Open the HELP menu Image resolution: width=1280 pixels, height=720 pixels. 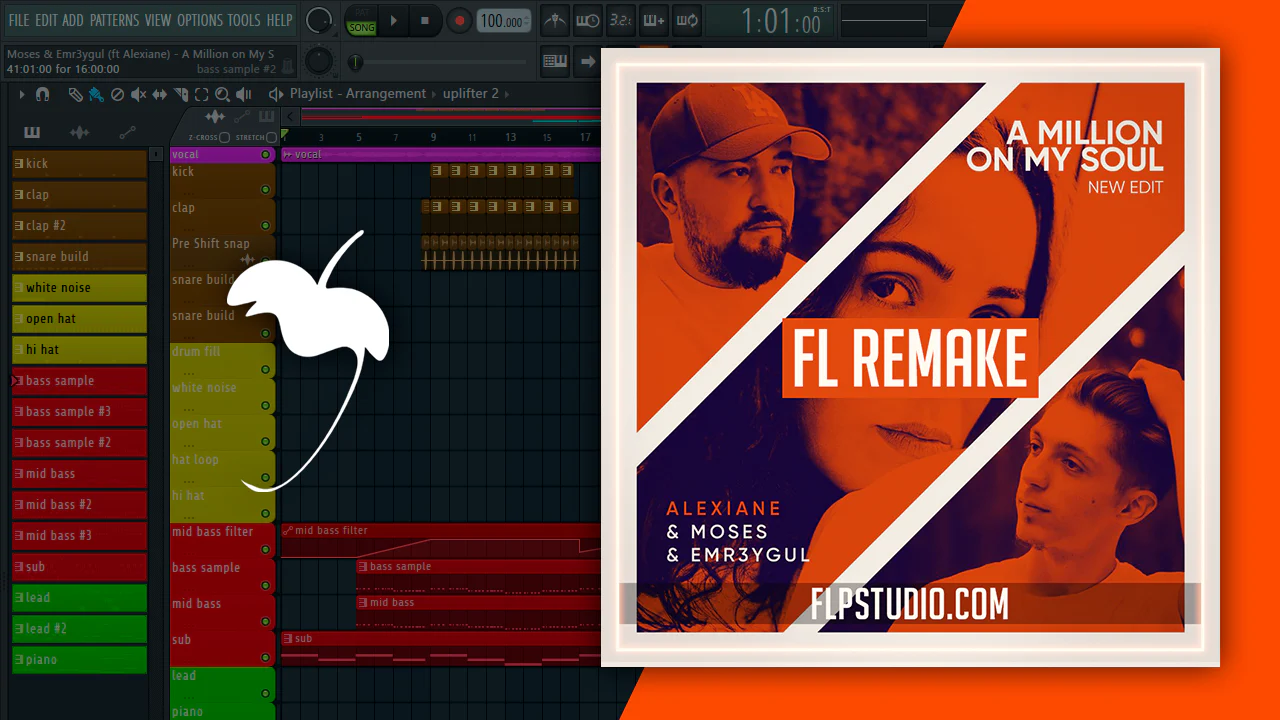pyautogui.click(x=279, y=20)
